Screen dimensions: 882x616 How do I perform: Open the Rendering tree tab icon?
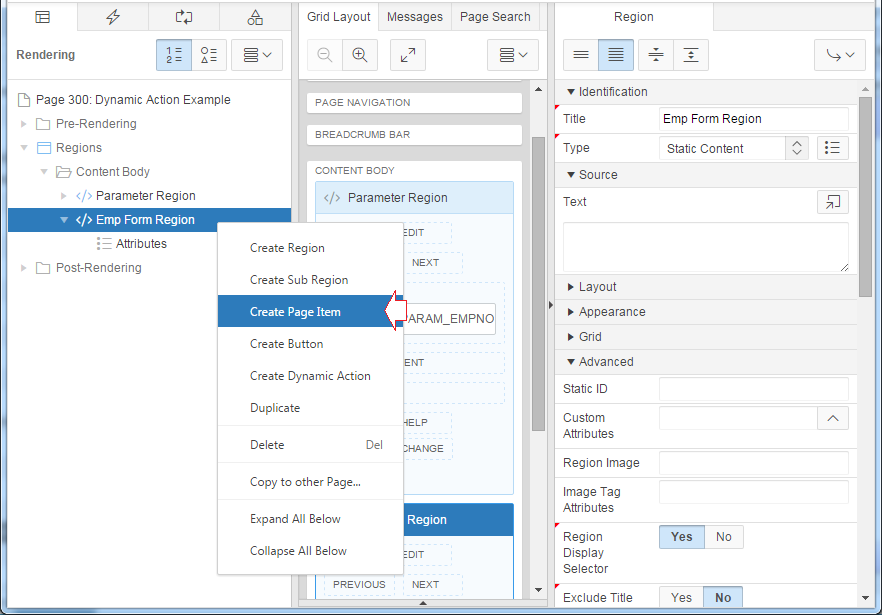coord(42,17)
